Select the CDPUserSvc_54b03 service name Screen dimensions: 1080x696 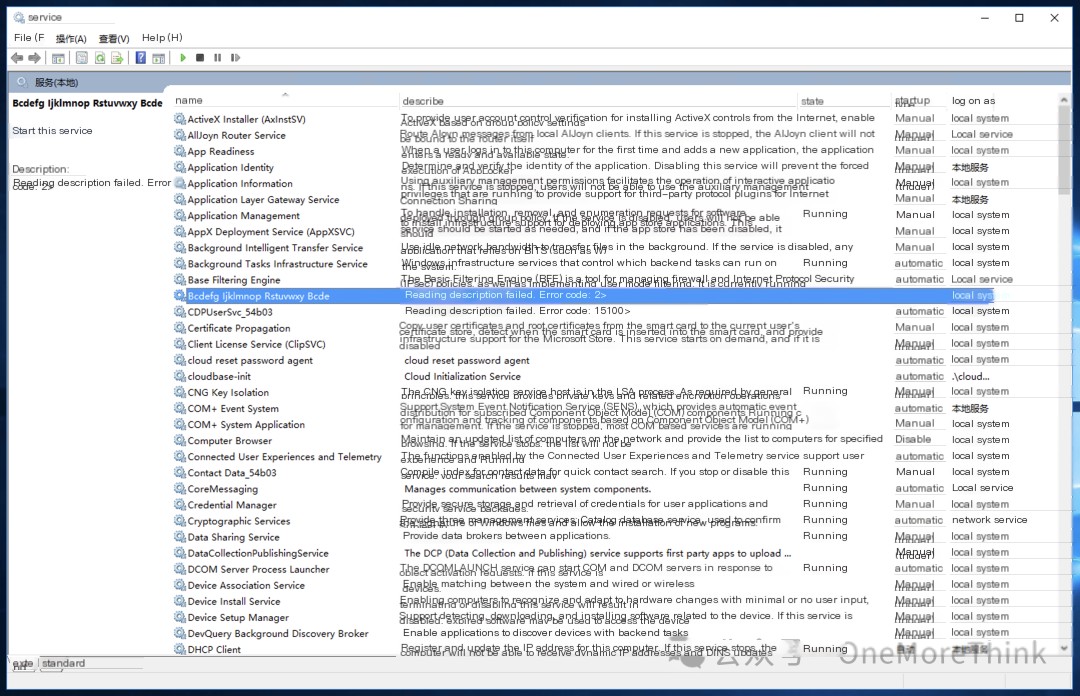230,312
